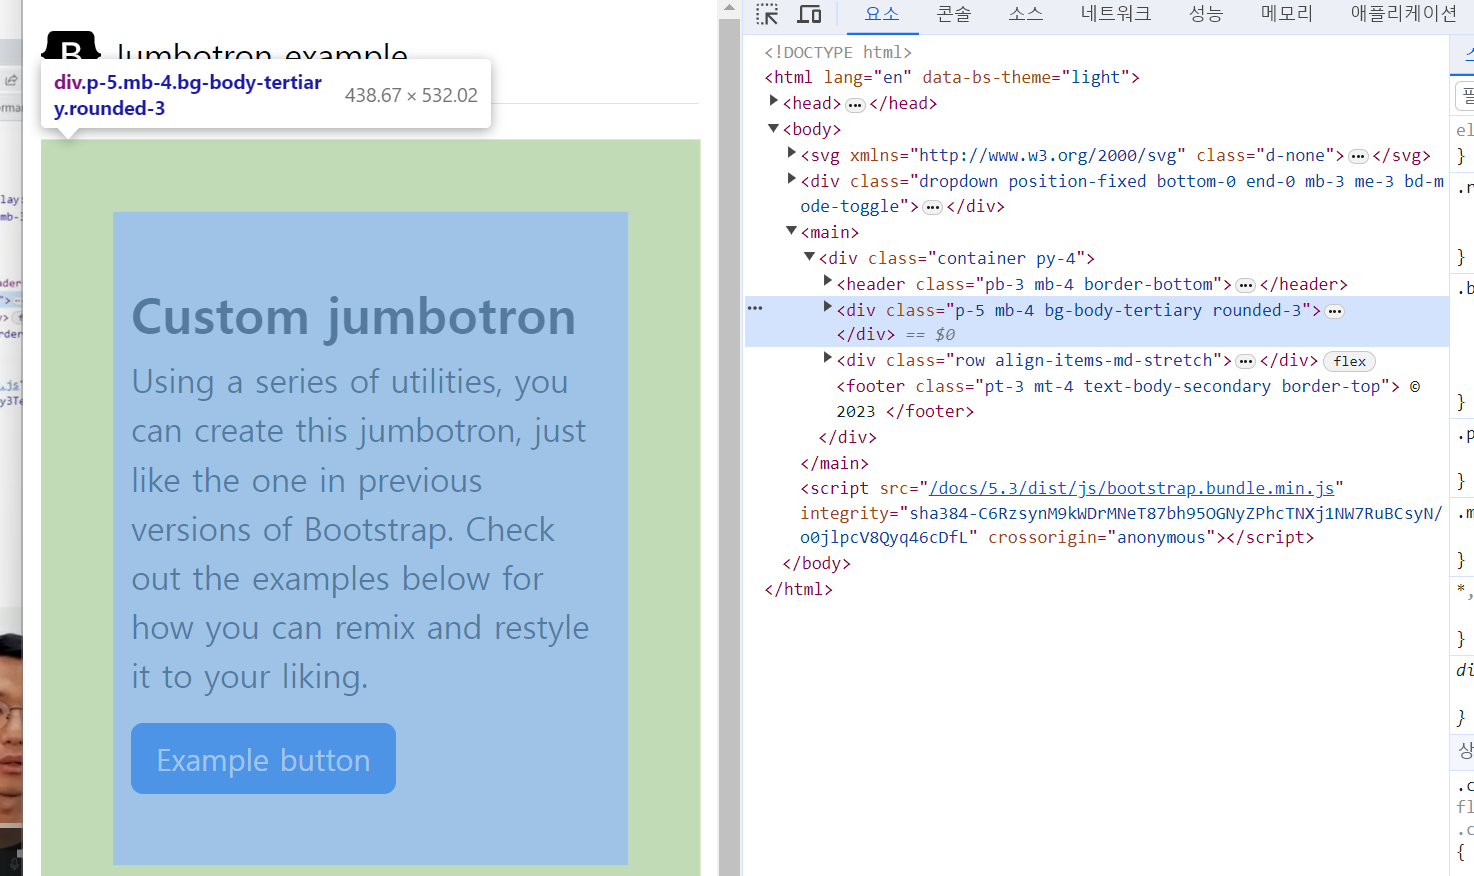Click the closing </body> tag line
The height and width of the screenshot is (876, 1474).
coord(816,563)
